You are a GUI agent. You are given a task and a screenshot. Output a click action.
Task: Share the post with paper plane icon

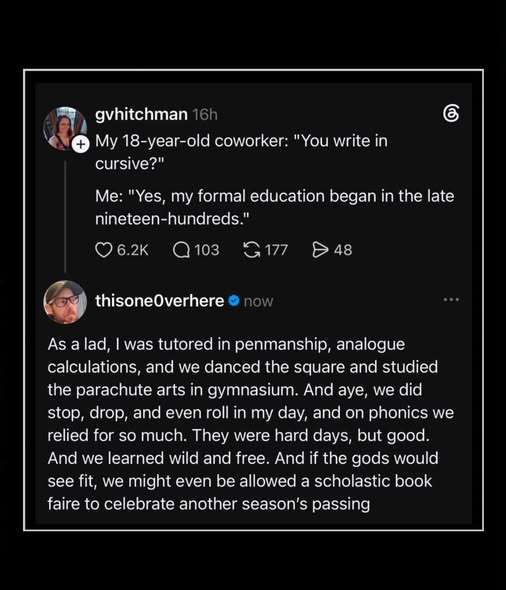coord(320,250)
